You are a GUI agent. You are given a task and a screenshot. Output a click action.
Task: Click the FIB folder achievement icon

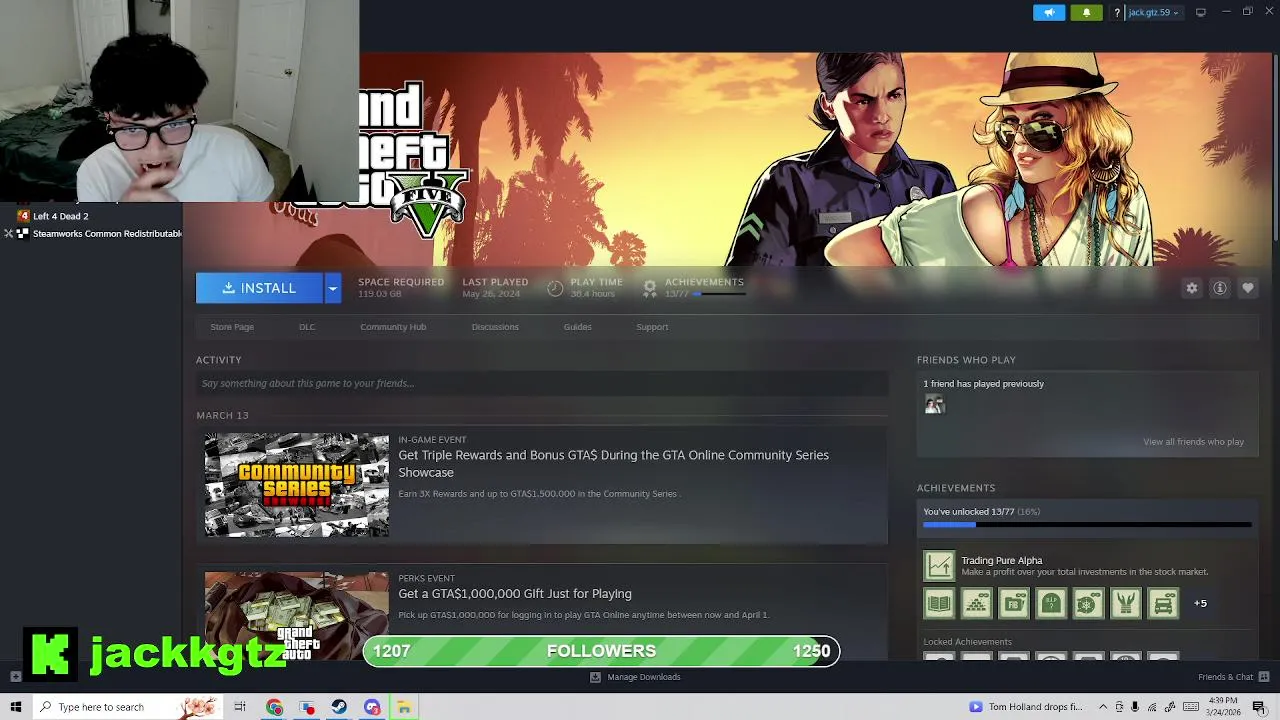coord(1014,603)
